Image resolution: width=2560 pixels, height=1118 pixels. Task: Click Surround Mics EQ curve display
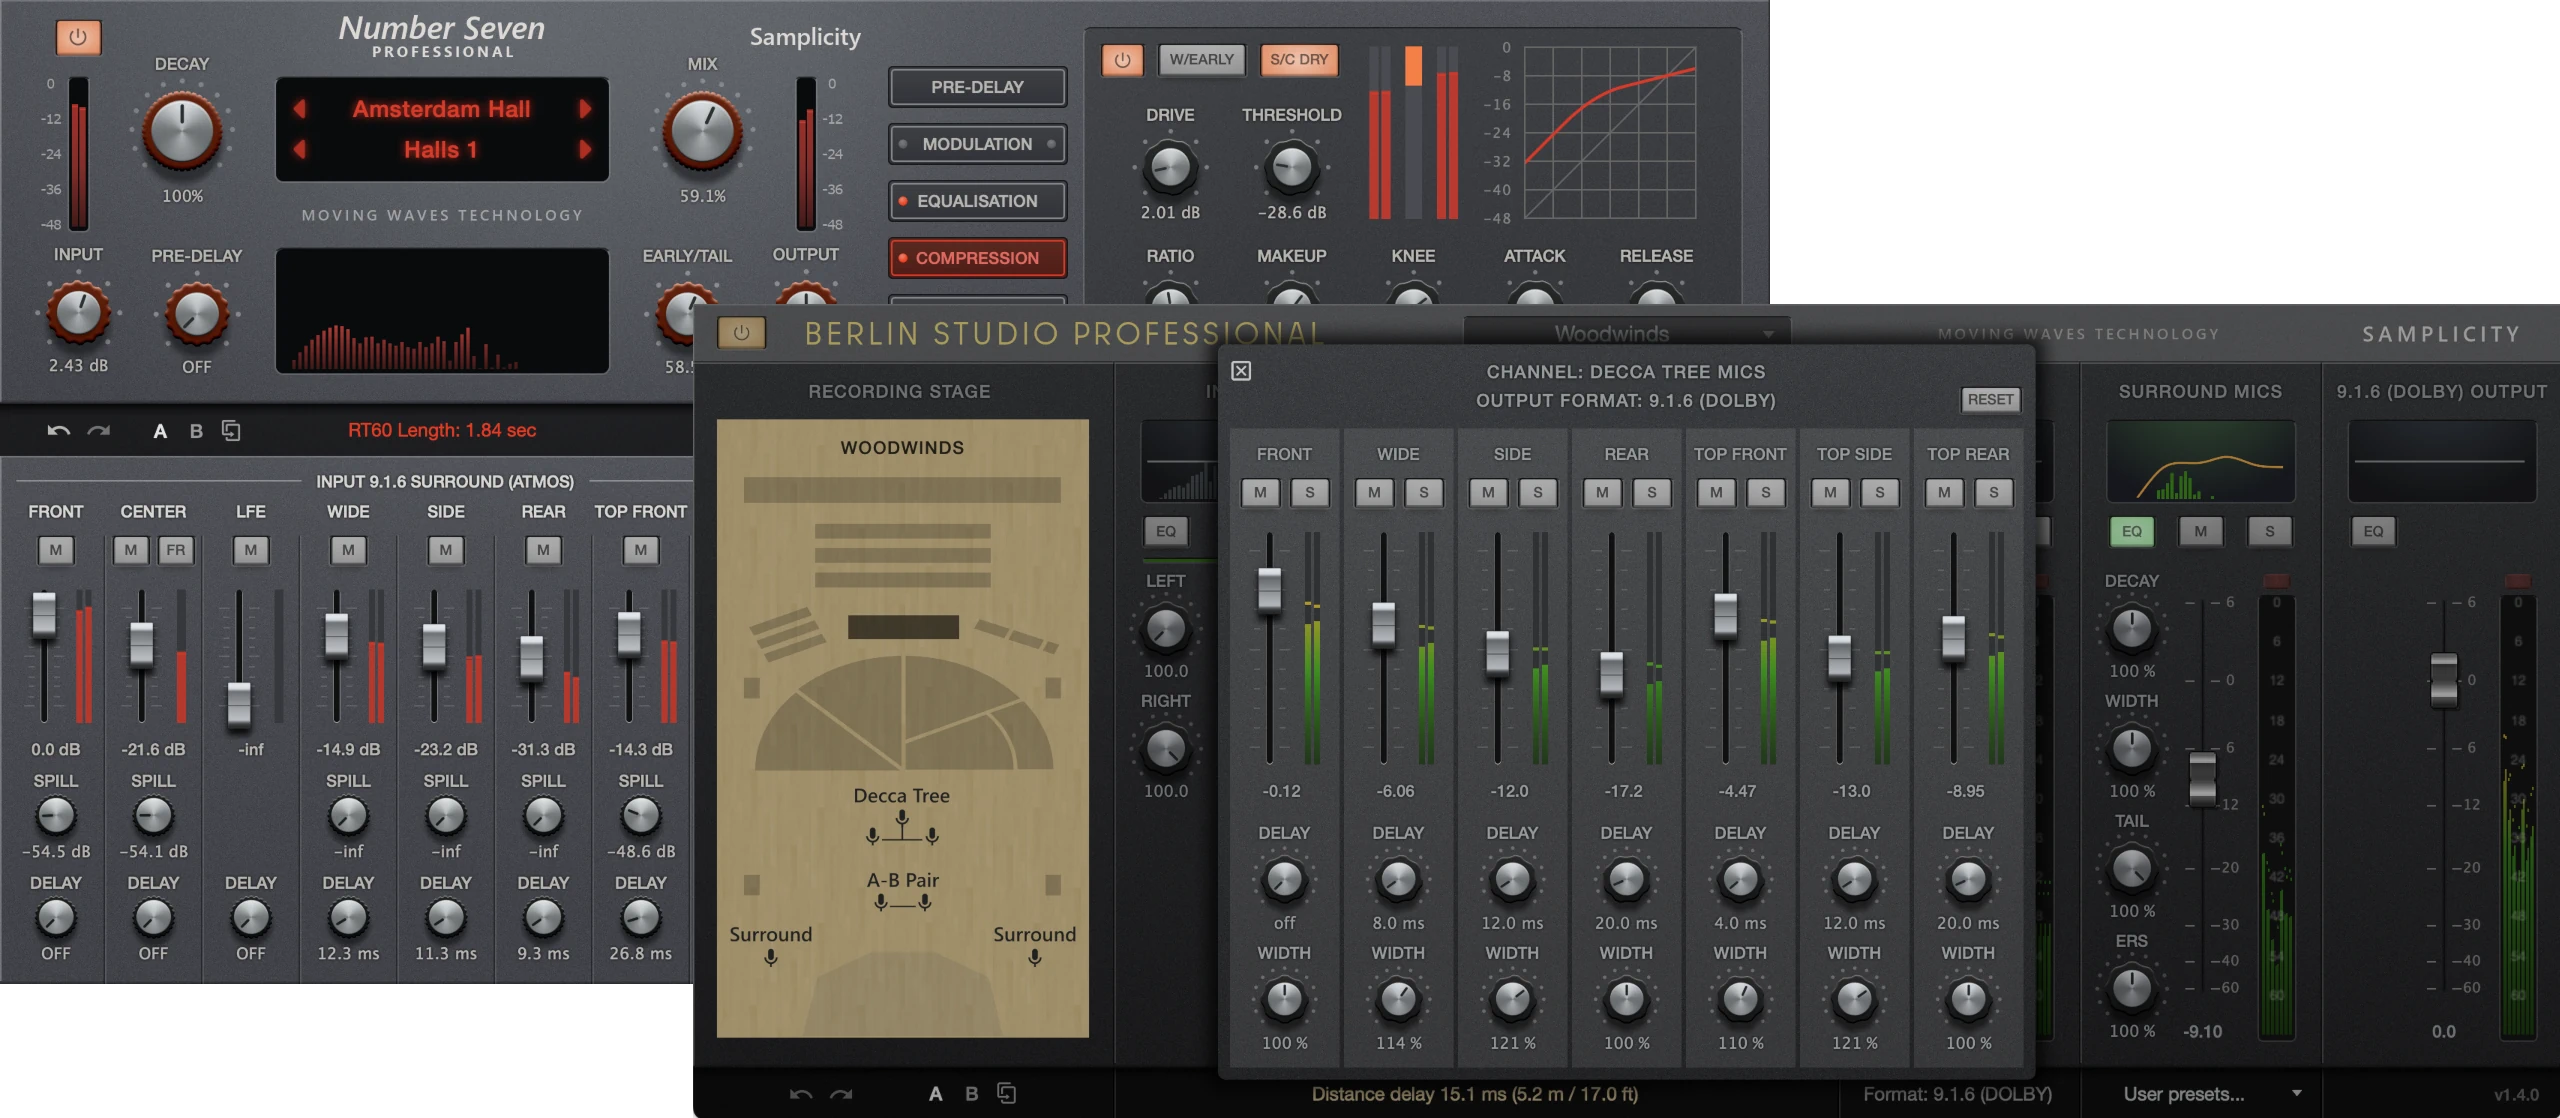click(x=2200, y=461)
